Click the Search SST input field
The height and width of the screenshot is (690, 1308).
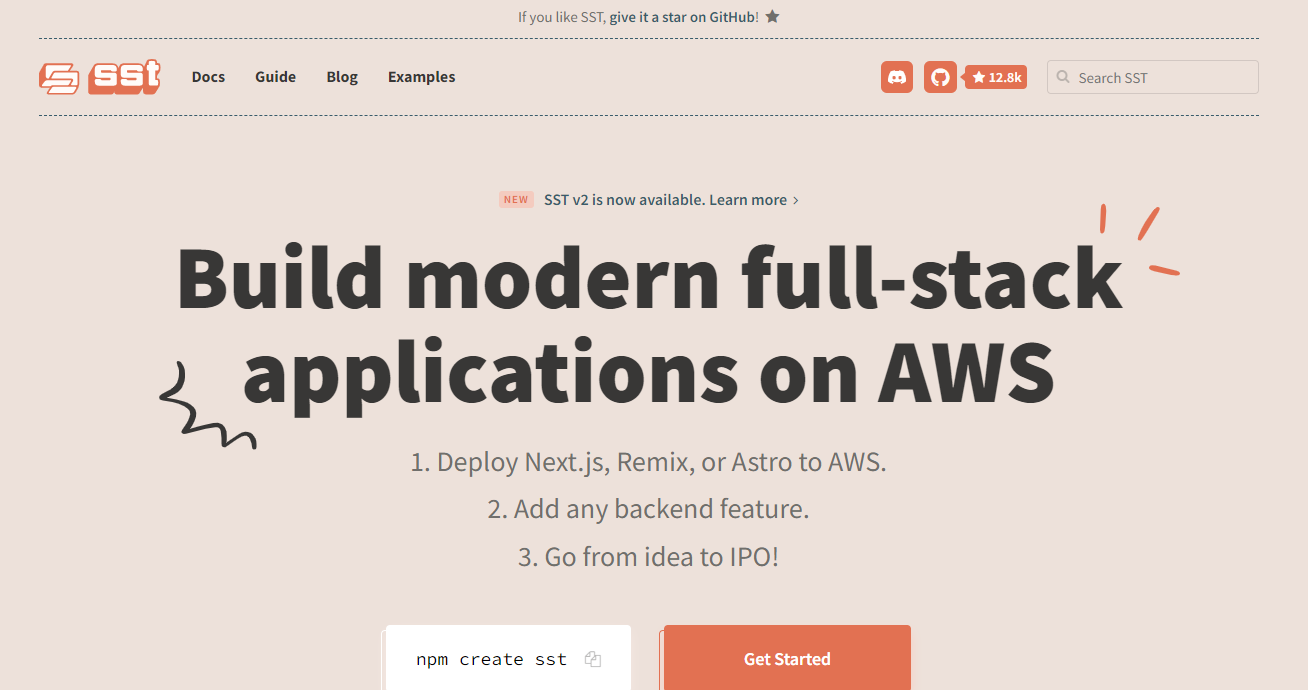pyautogui.click(x=1152, y=77)
